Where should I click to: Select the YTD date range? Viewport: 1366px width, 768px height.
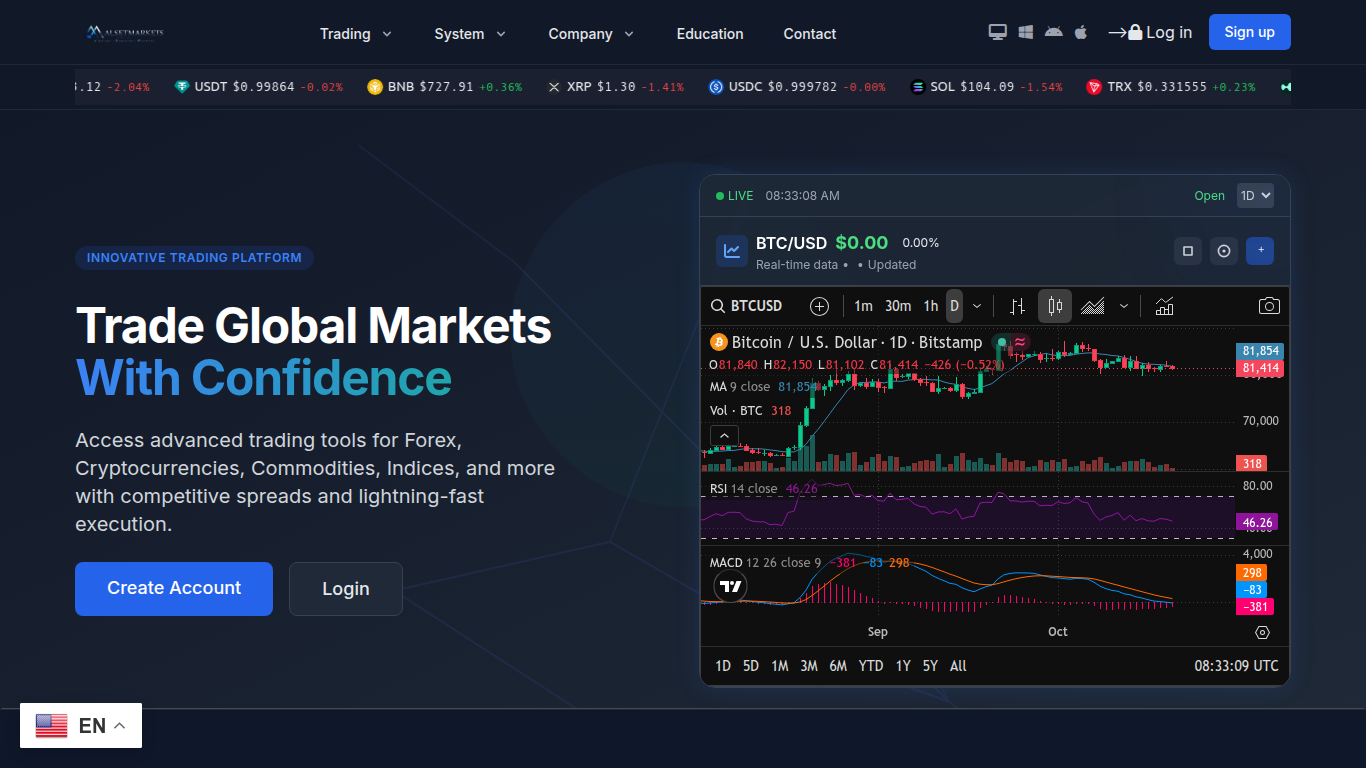[x=871, y=666]
